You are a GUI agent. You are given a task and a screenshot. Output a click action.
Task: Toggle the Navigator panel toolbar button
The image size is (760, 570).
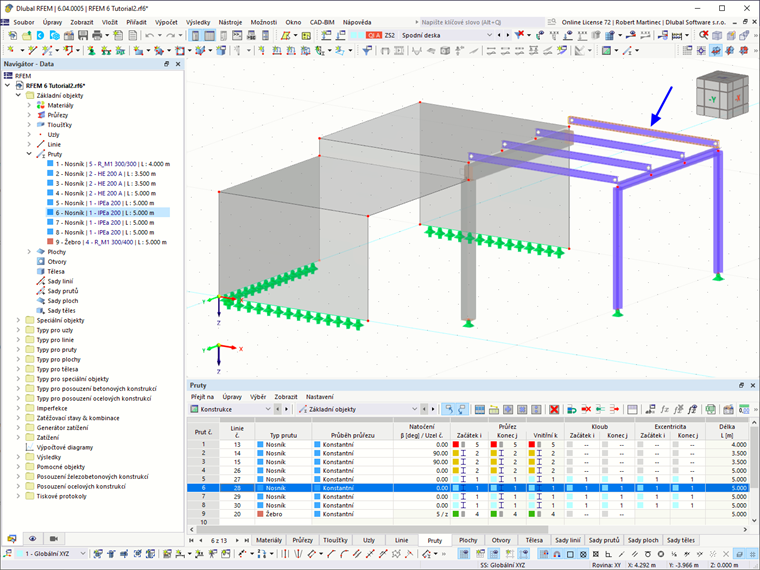click(195, 35)
